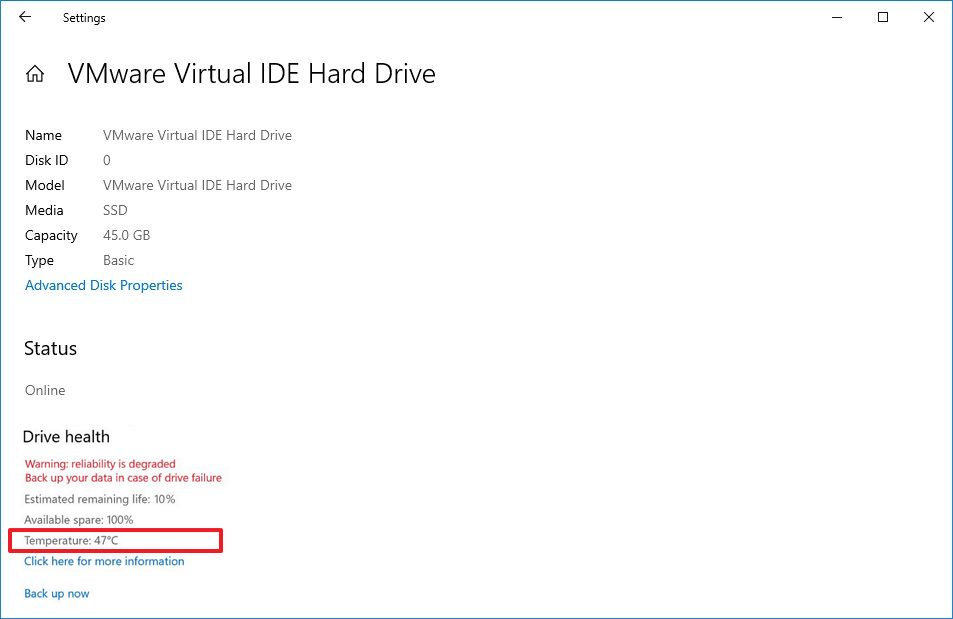Click the Drive health heading
The image size is (953, 619).
(x=66, y=437)
